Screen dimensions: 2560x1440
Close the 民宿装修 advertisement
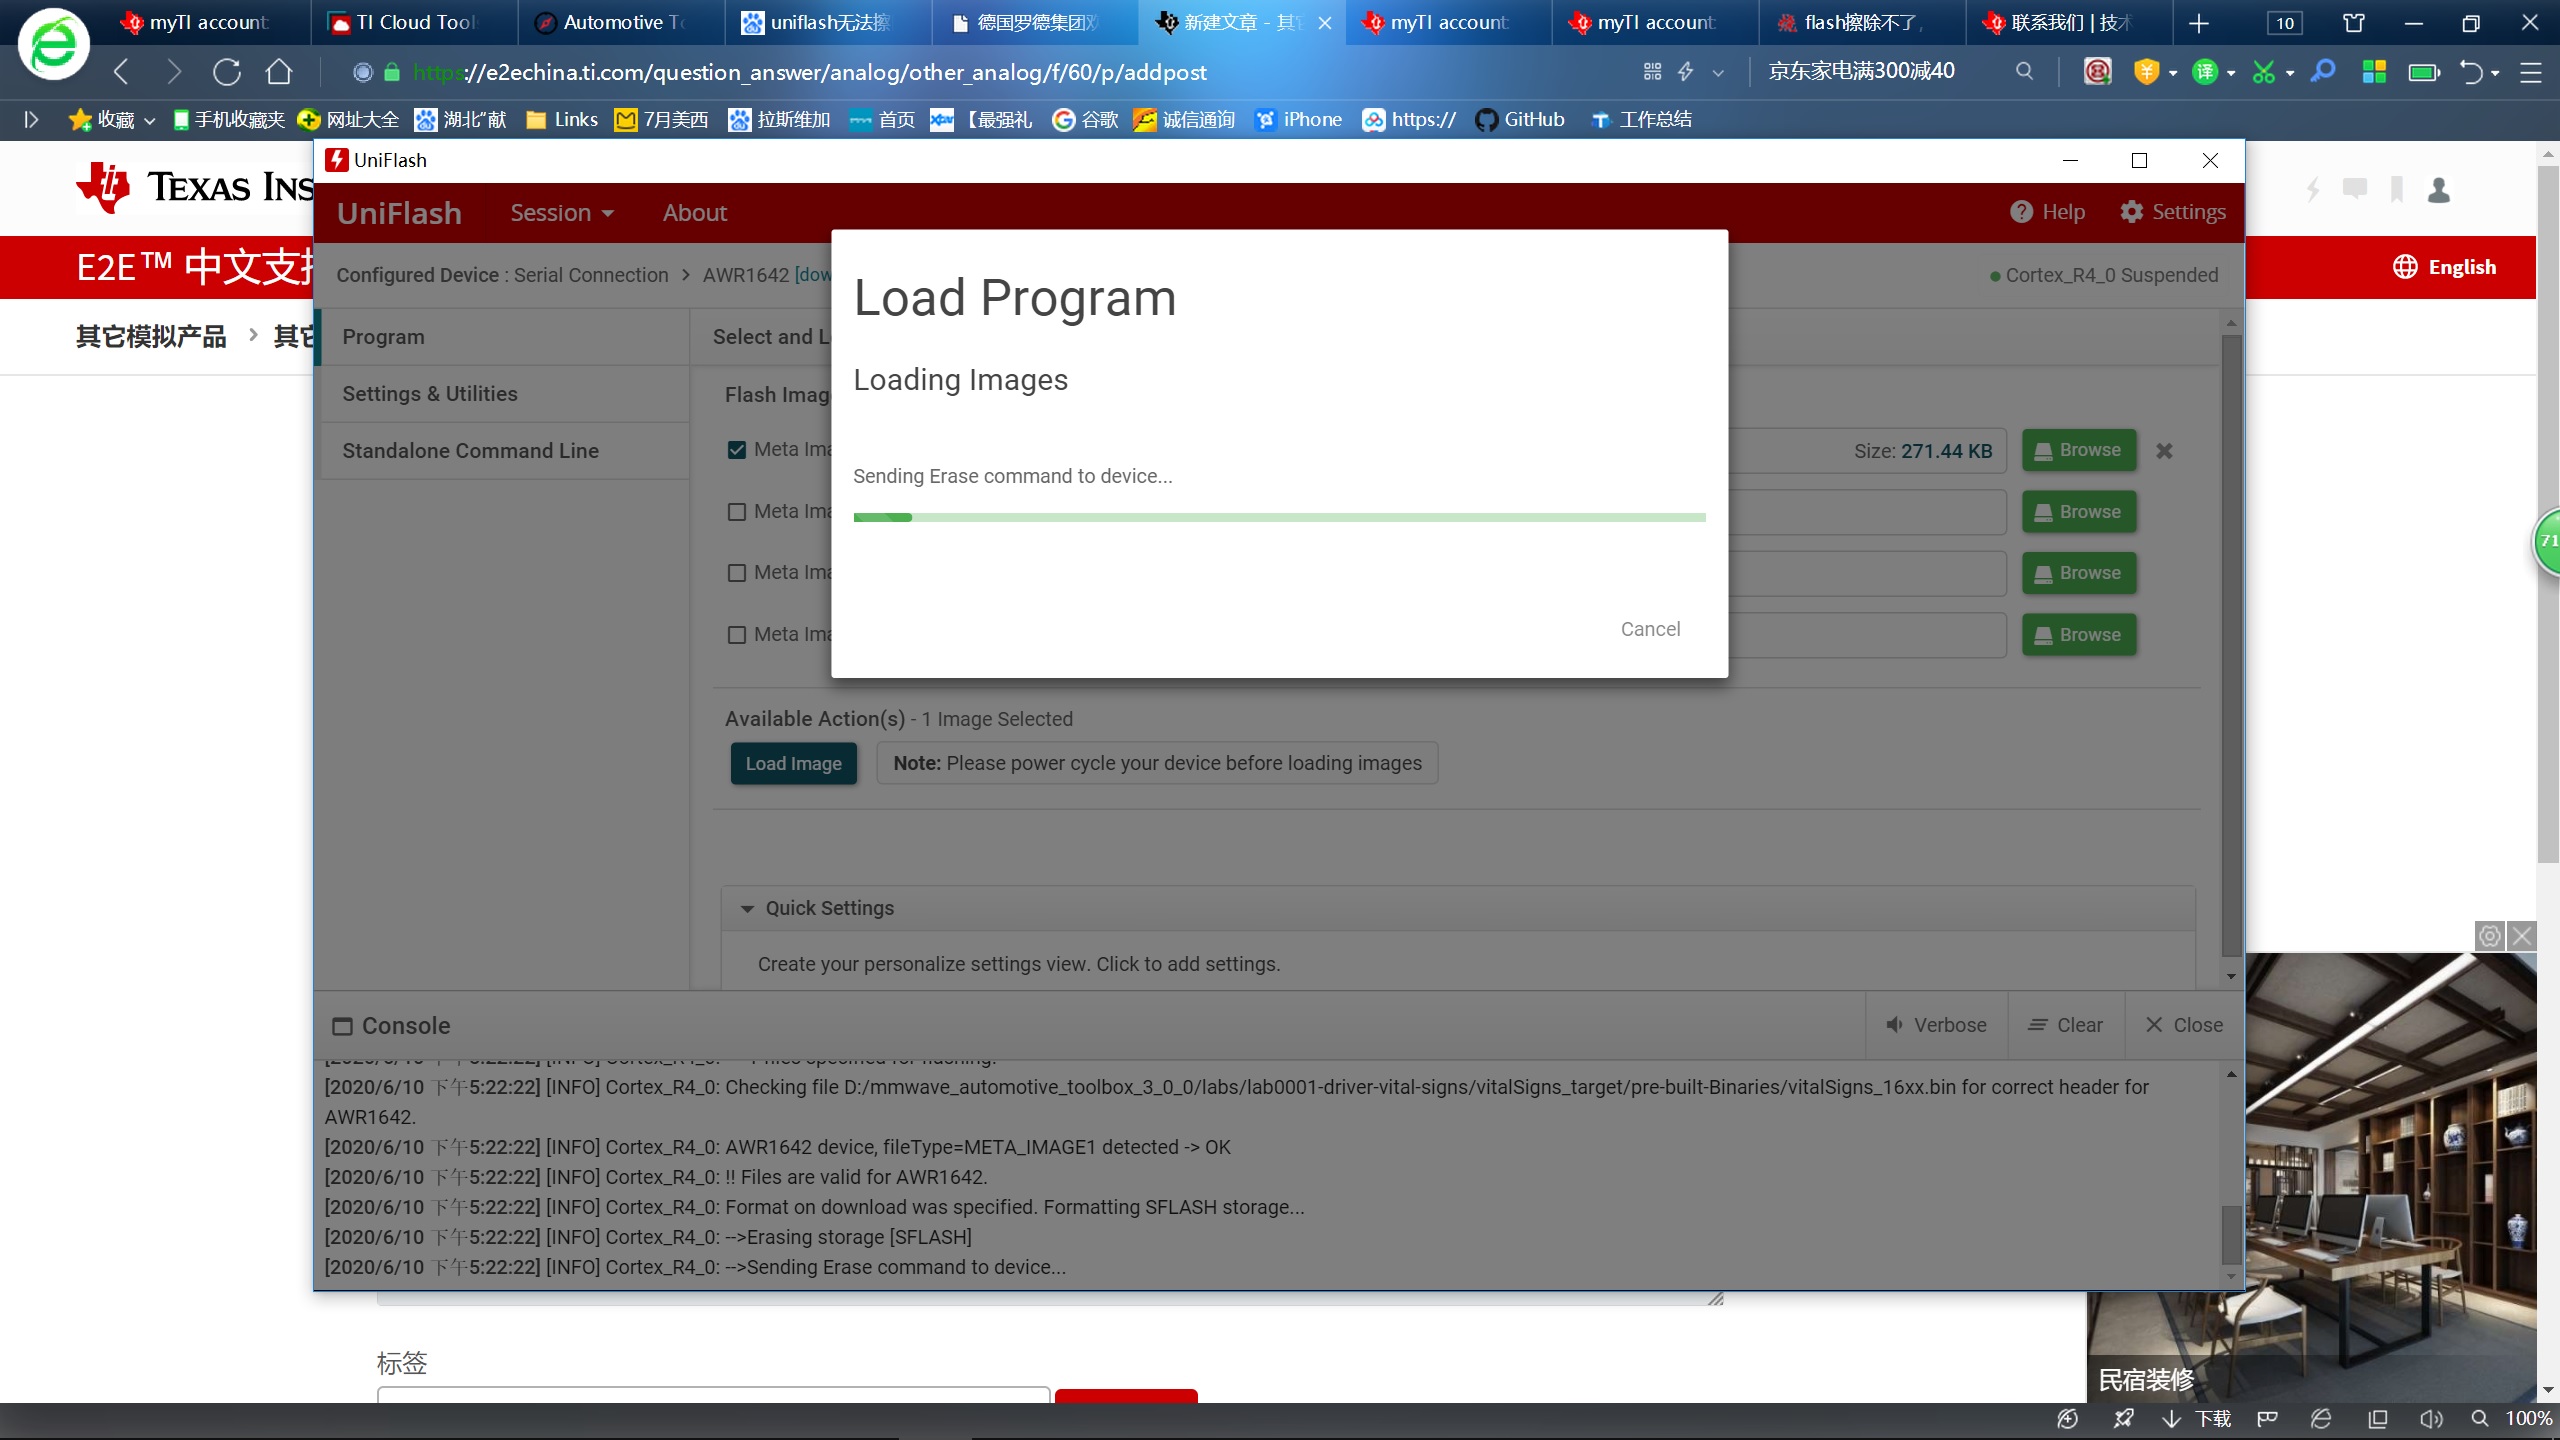[x=2522, y=936]
